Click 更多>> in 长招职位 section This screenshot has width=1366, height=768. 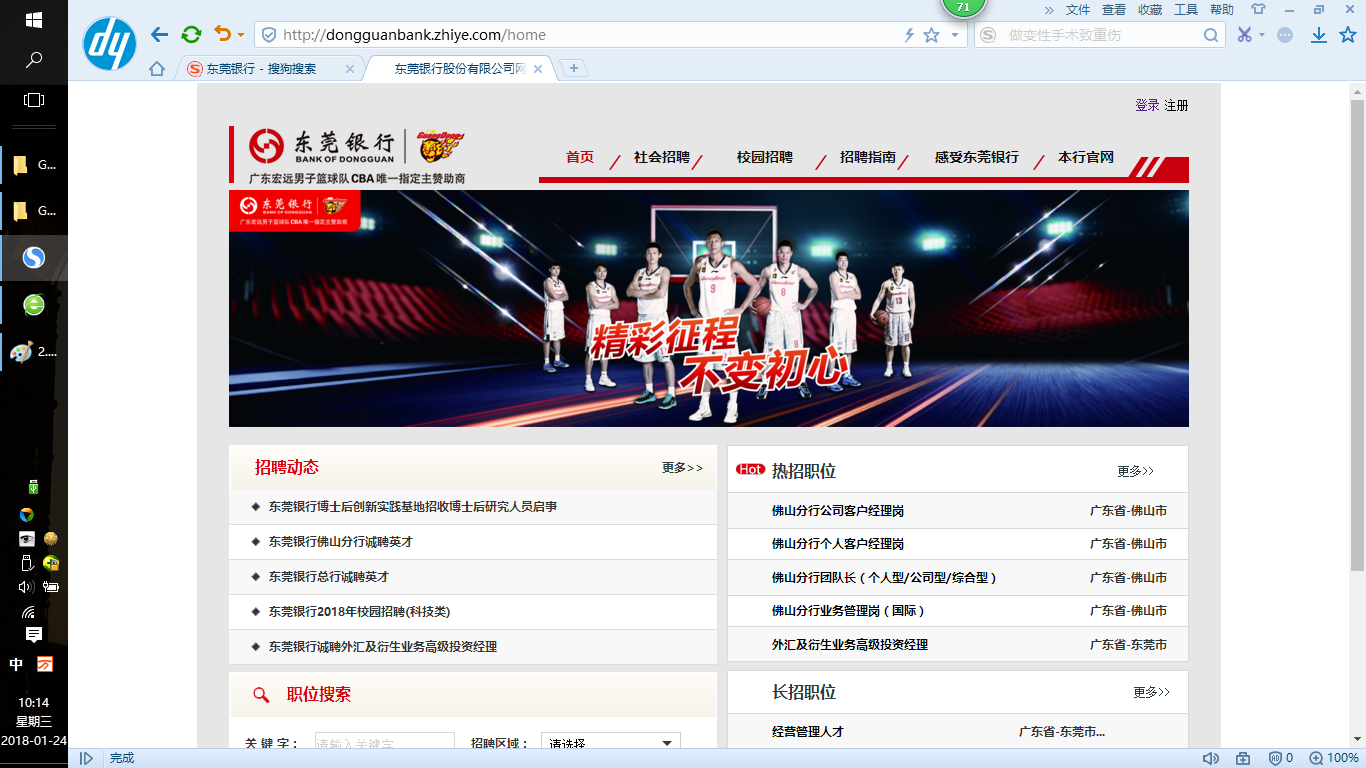[x=1152, y=692]
